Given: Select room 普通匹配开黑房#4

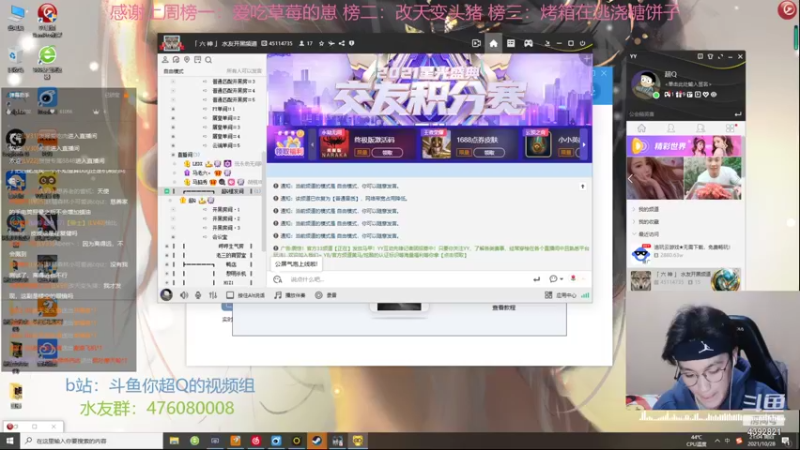Looking at the screenshot, I should [x=234, y=90].
